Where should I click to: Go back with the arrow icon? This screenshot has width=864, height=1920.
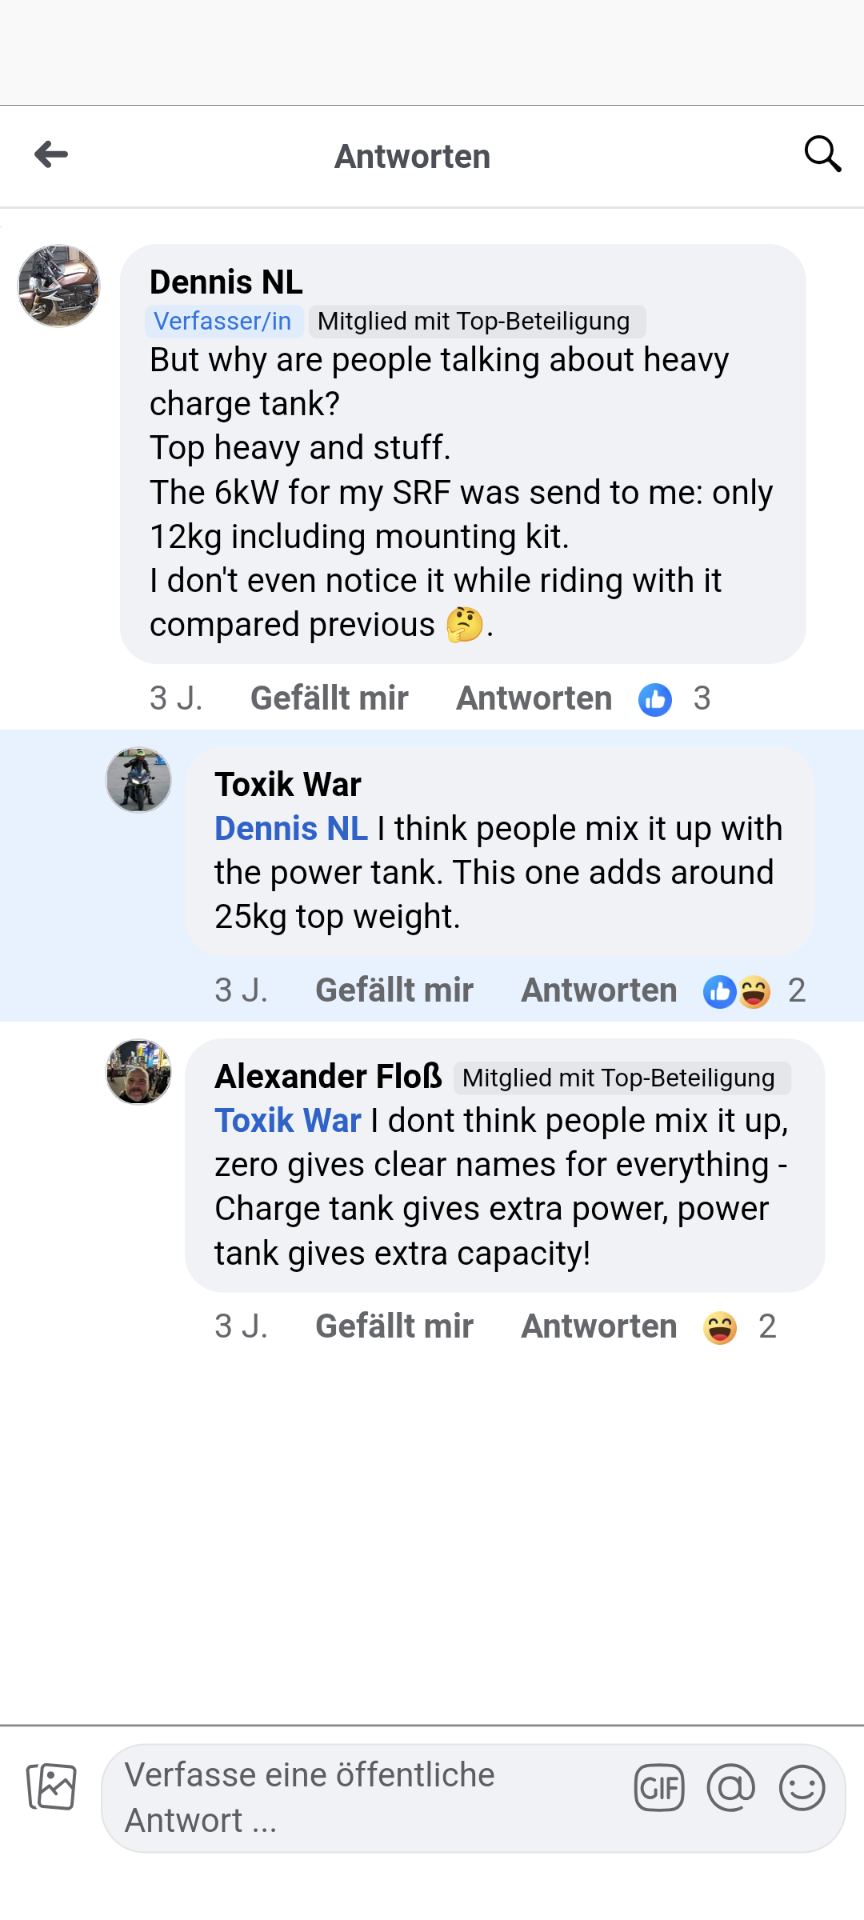pyautogui.click(x=51, y=154)
